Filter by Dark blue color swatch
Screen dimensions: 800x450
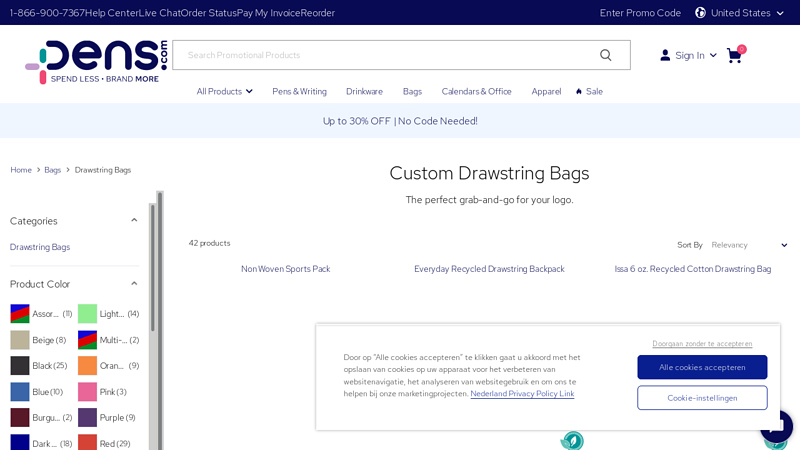20,442
